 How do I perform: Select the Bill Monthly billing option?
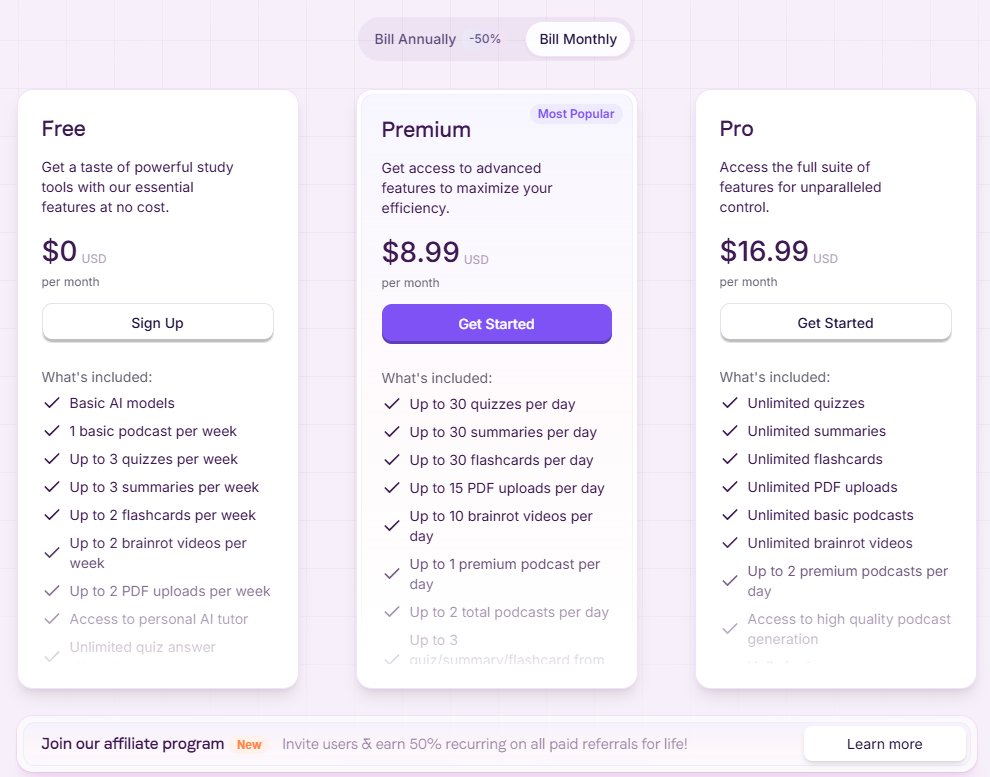point(578,40)
